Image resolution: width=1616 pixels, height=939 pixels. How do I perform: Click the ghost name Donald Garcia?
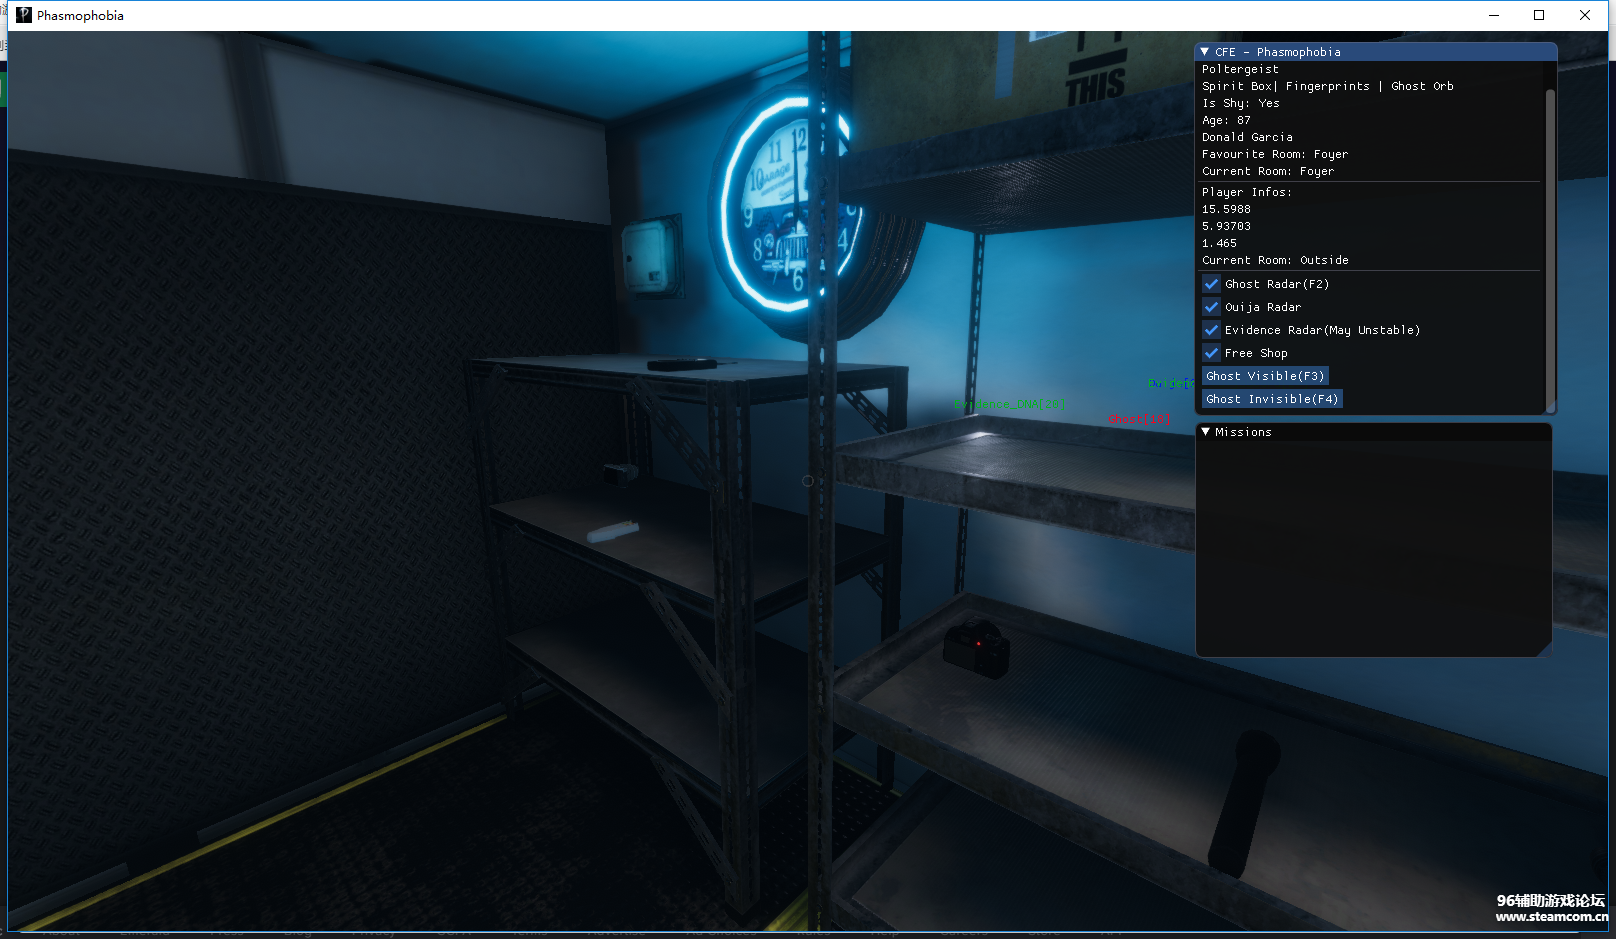(1247, 137)
